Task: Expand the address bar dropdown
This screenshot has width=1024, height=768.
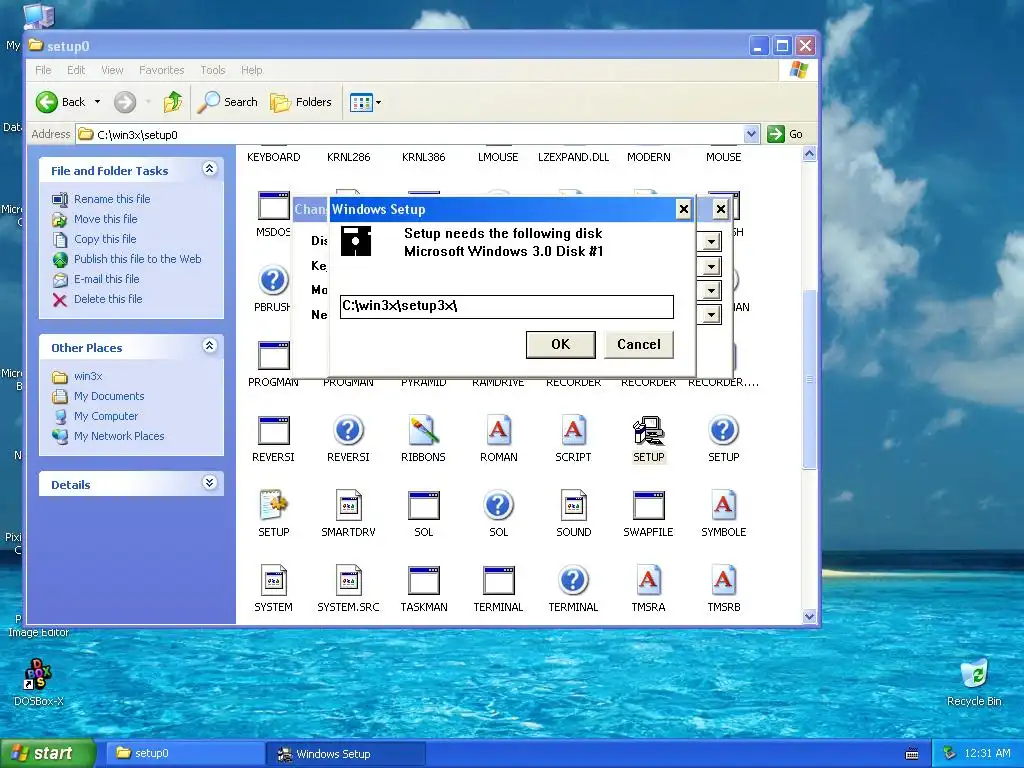Action: point(751,134)
